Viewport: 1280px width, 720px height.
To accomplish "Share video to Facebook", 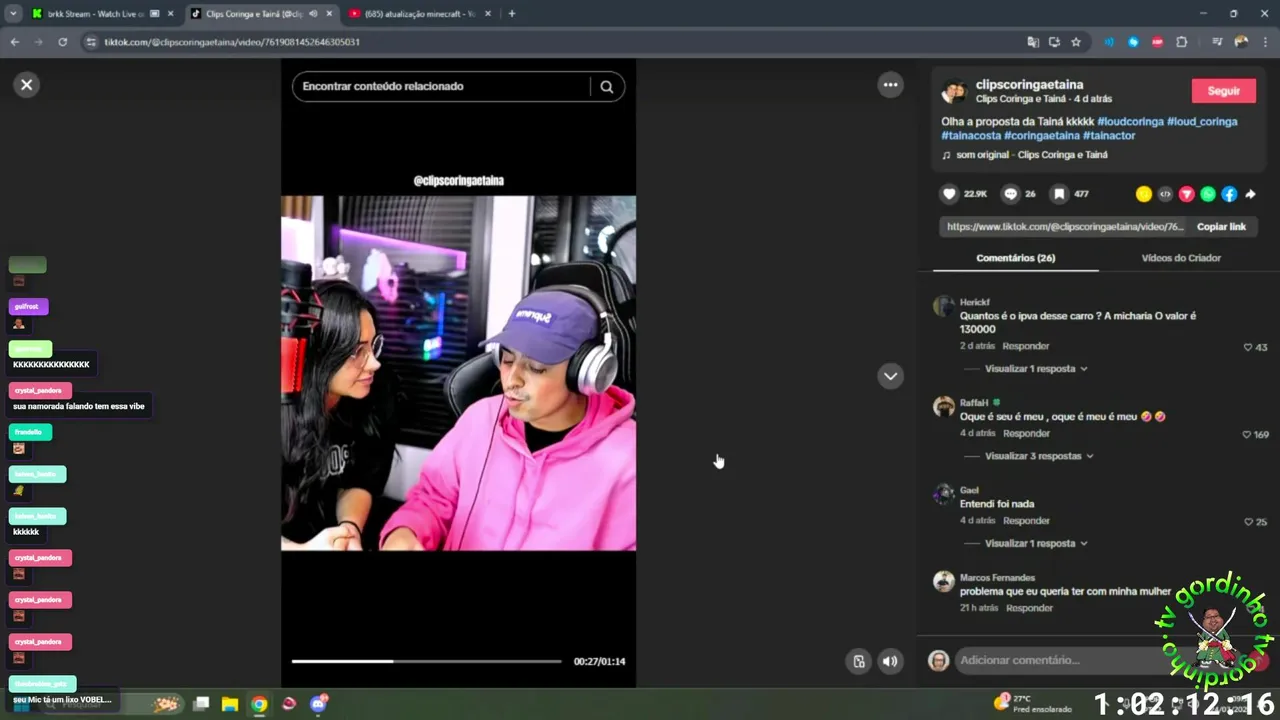I will pos(1229,194).
